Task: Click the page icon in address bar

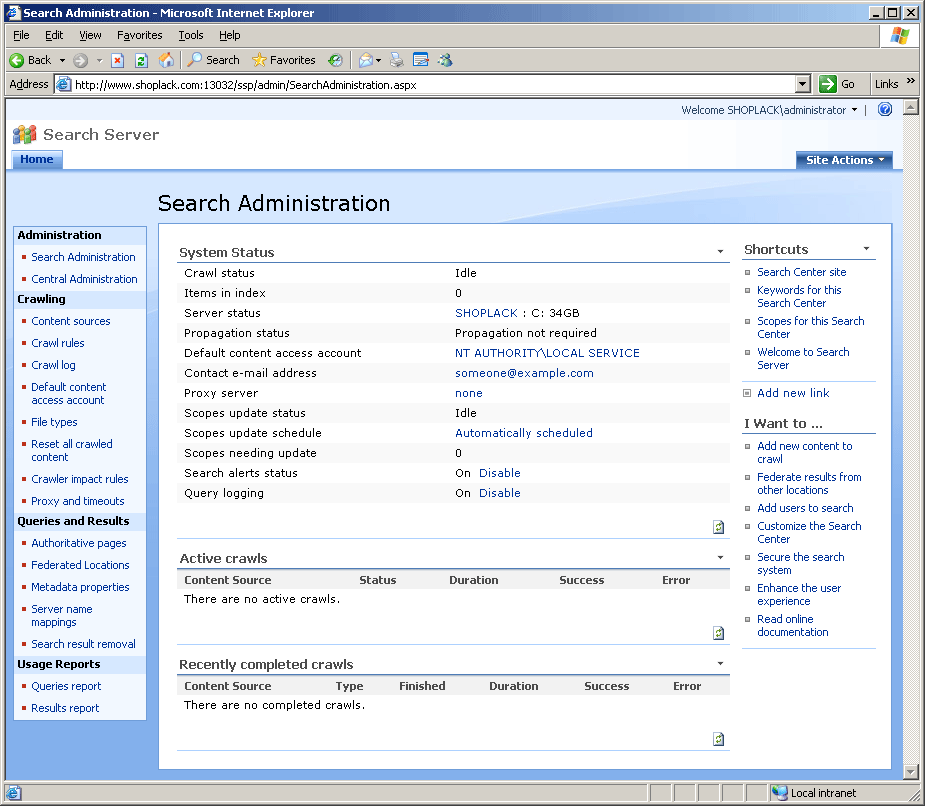Action: click(x=64, y=84)
